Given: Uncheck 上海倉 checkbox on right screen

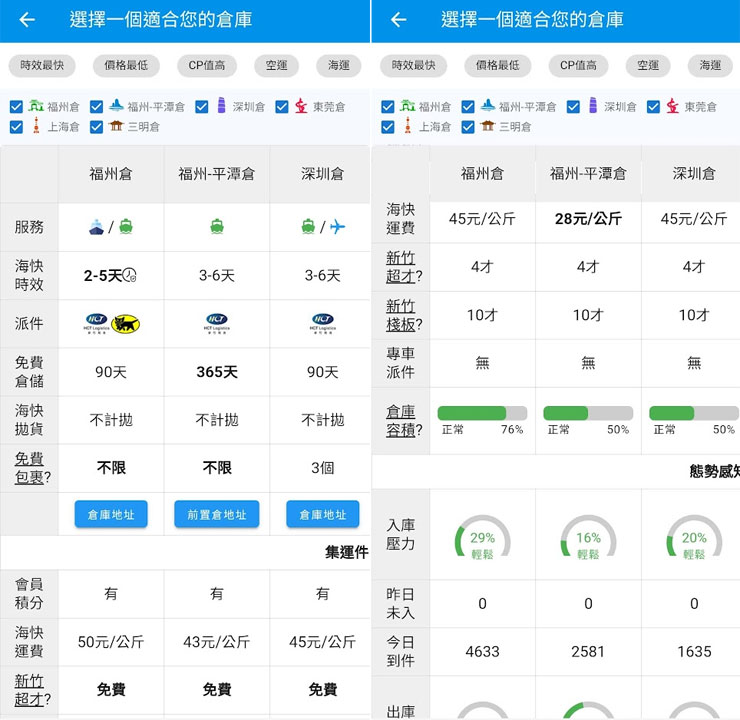Looking at the screenshot, I should (387, 127).
